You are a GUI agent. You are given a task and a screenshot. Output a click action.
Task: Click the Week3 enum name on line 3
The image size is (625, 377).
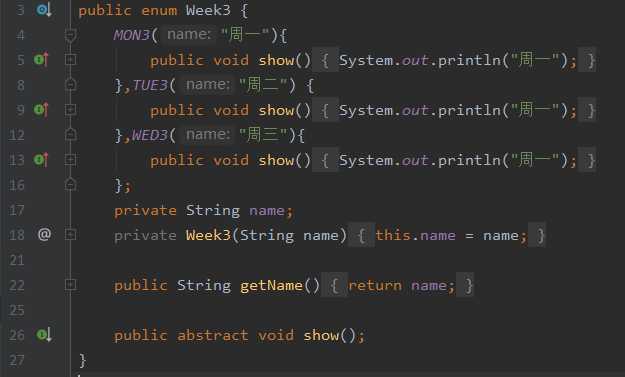[x=208, y=10]
